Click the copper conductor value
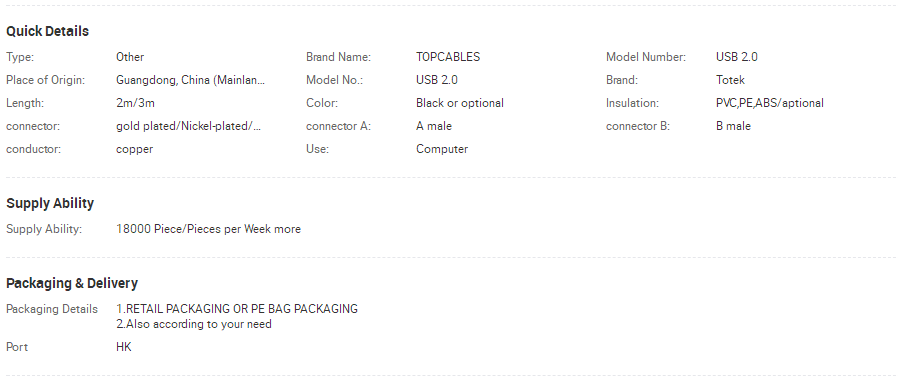Image resolution: width=898 pixels, height=382 pixels. 135,149
